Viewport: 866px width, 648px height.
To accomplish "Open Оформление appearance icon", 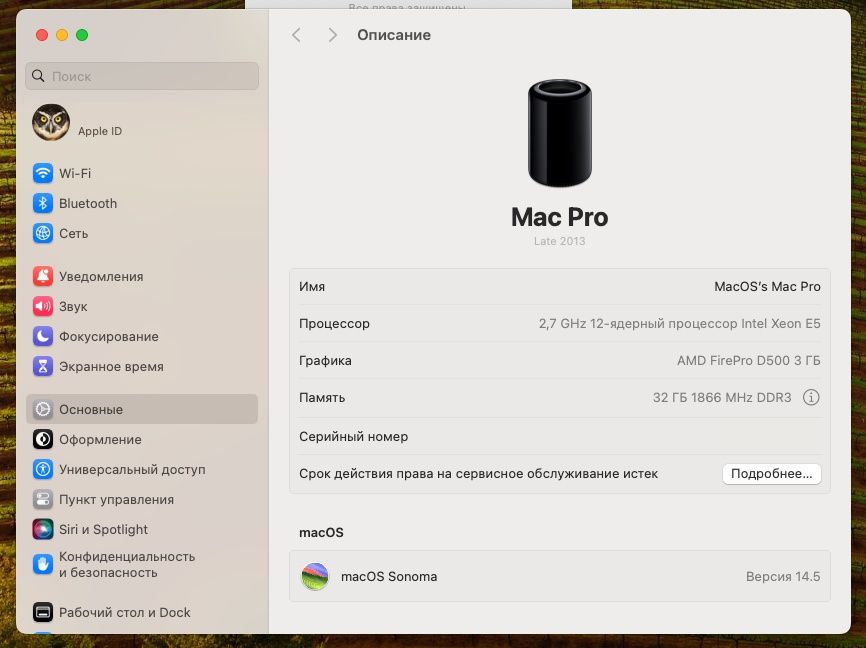I will [43, 439].
